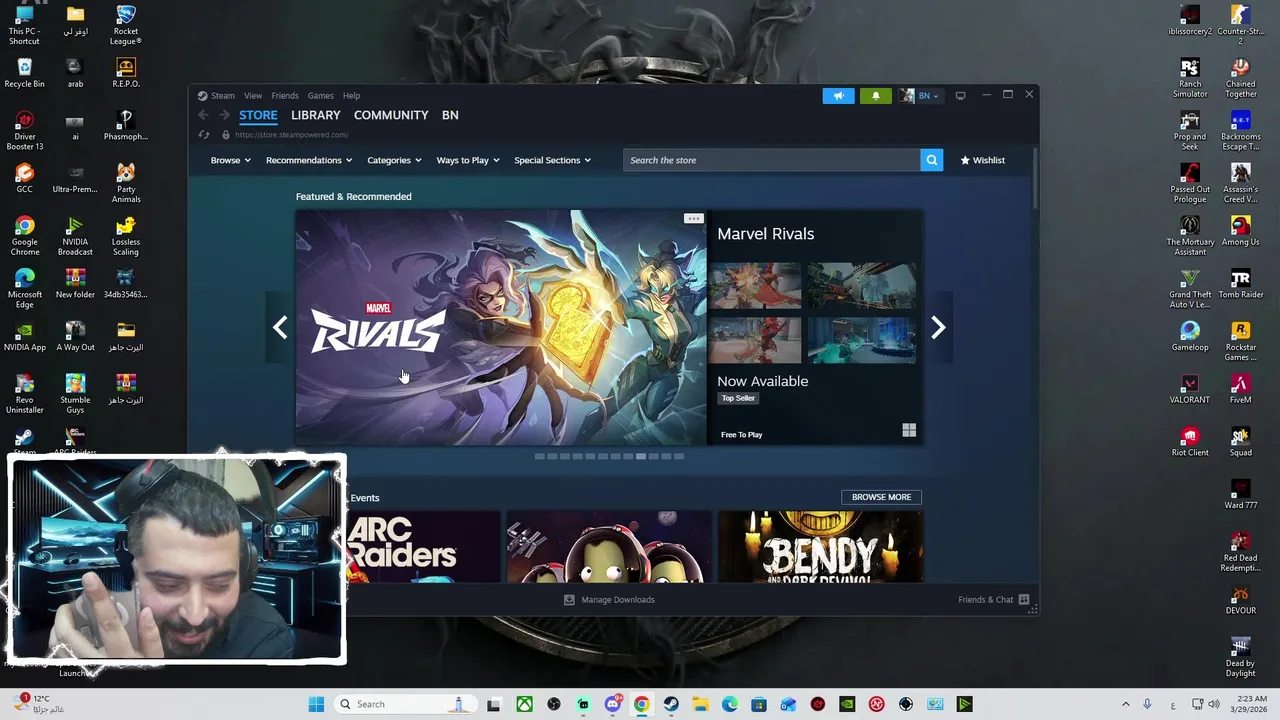Expand the Special Sections dropdown

pos(552,160)
